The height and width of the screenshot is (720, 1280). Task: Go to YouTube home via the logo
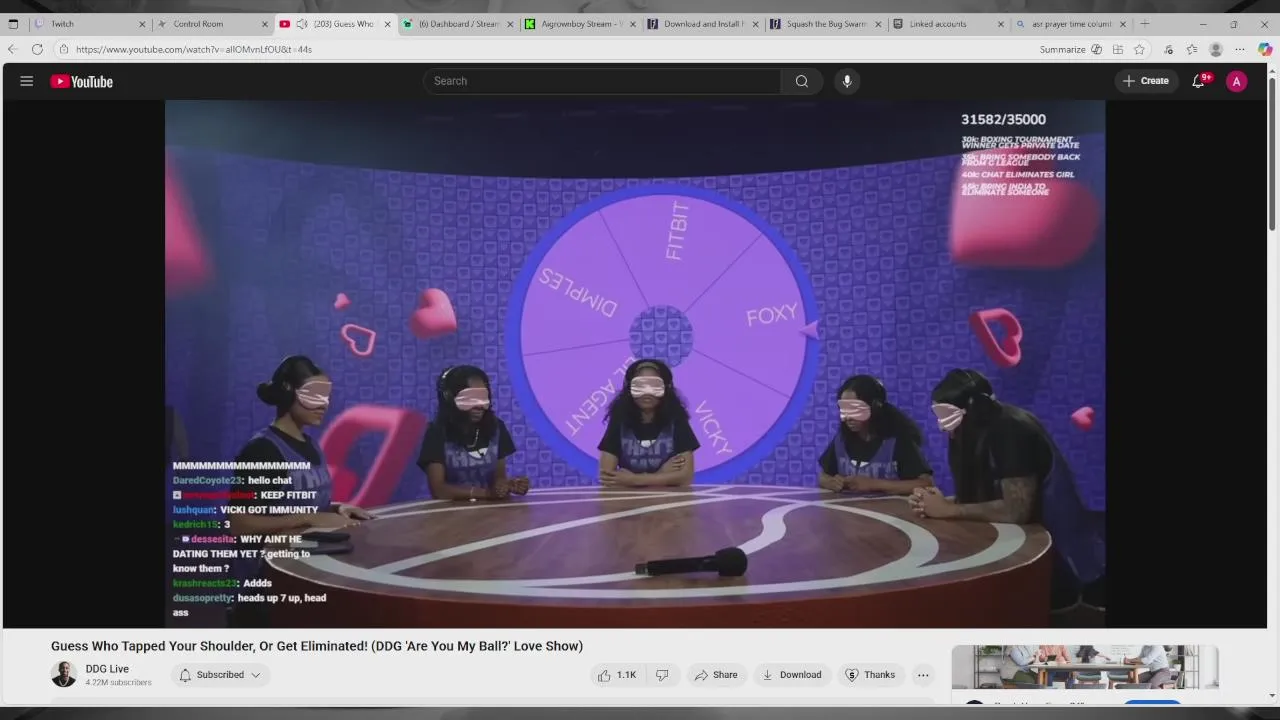[82, 82]
